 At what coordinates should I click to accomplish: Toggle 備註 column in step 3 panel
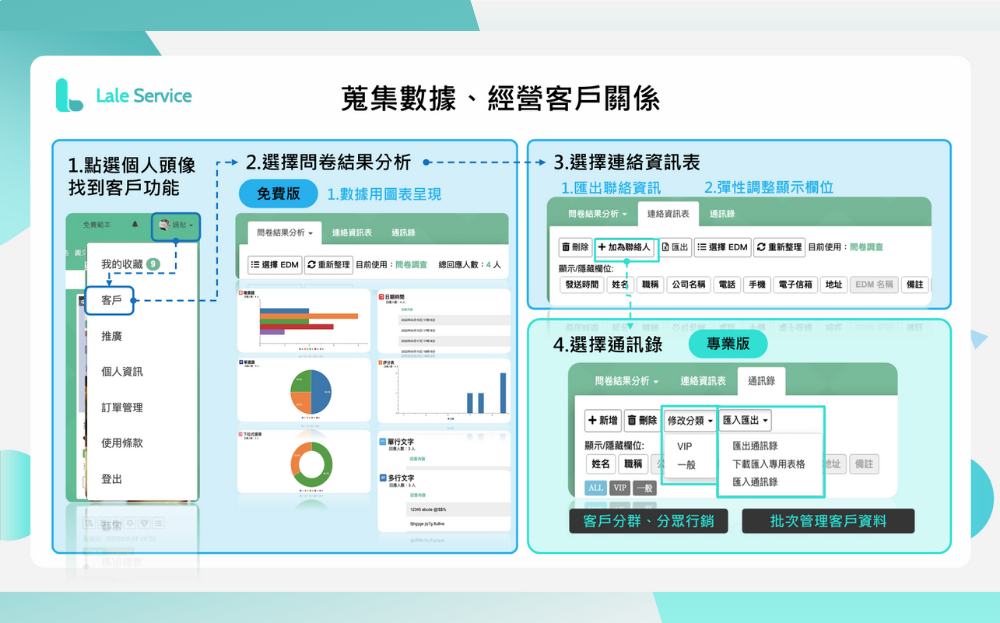(915, 284)
